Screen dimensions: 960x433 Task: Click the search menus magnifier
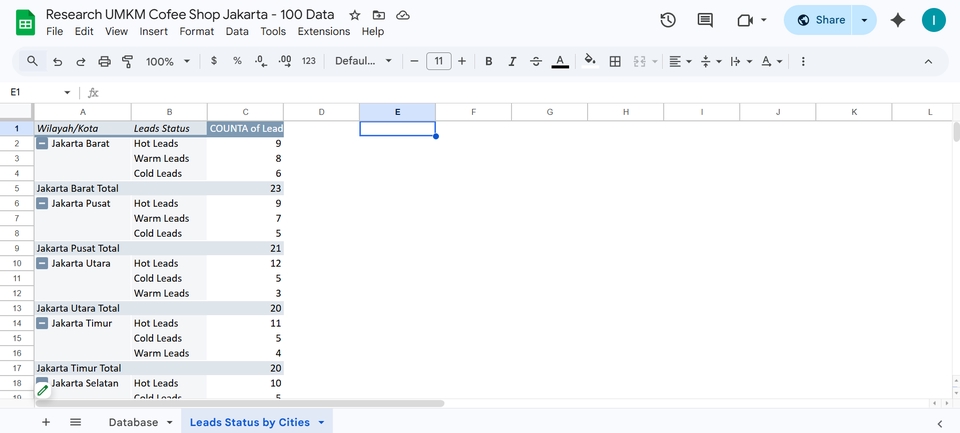[x=32, y=61]
